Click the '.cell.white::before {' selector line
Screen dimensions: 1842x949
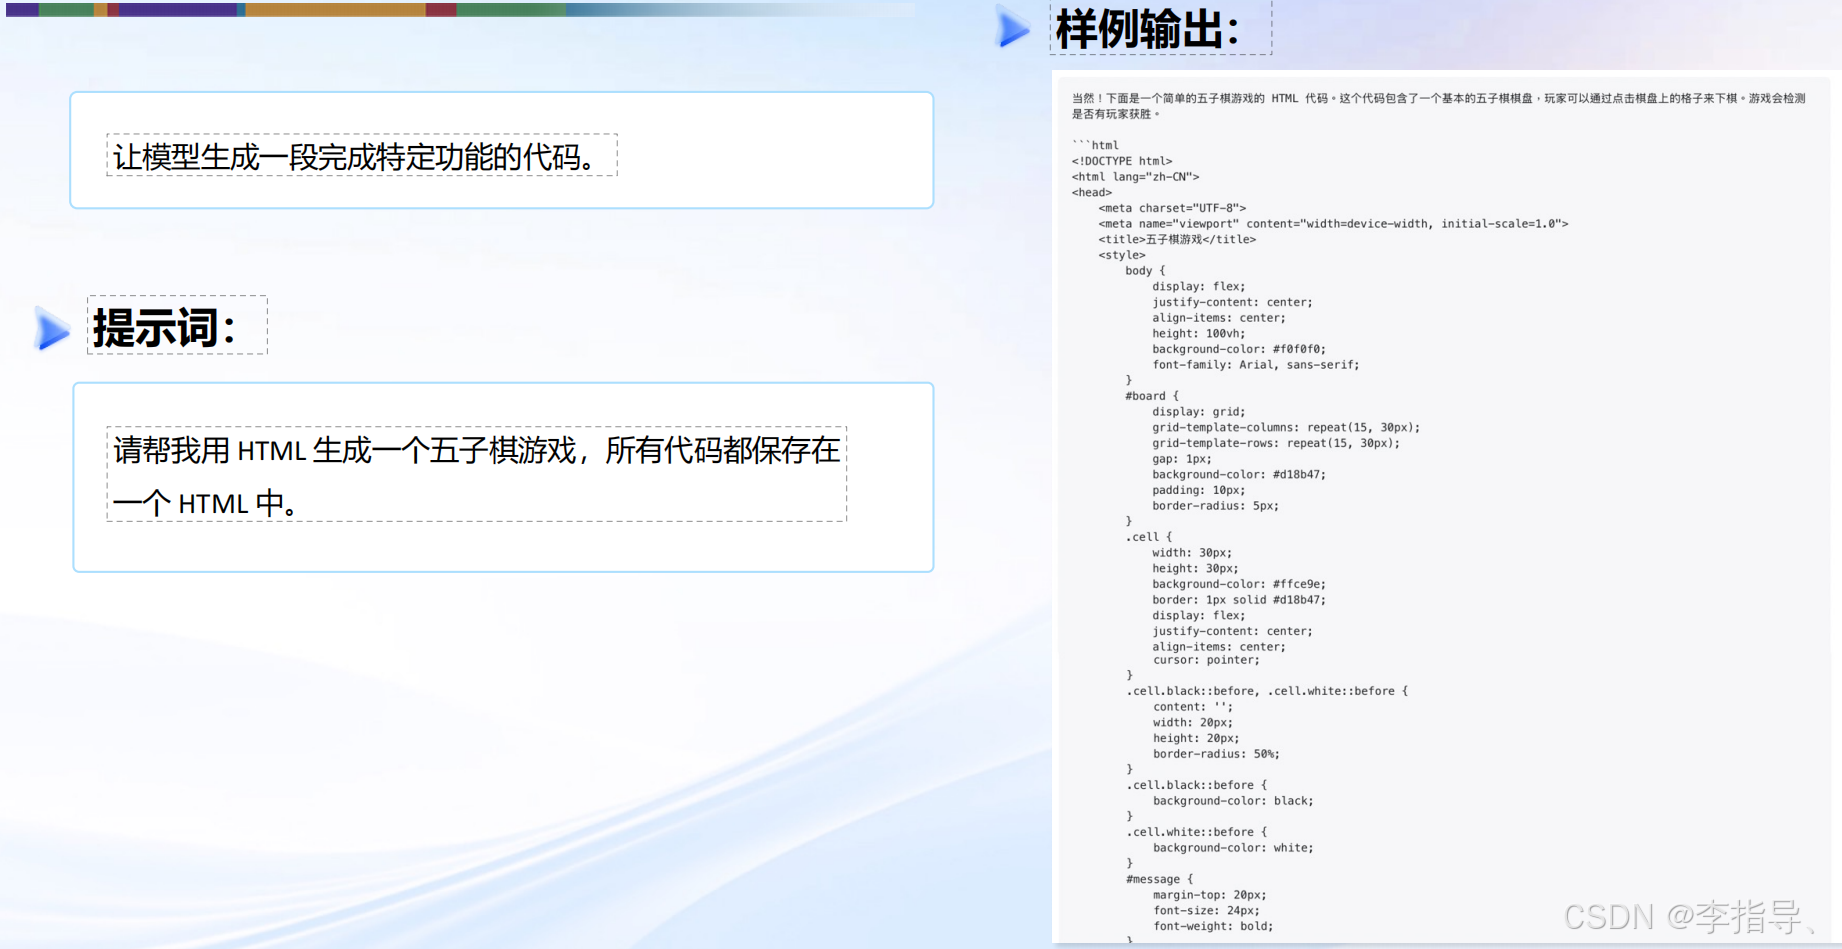(x=1196, y=832)
